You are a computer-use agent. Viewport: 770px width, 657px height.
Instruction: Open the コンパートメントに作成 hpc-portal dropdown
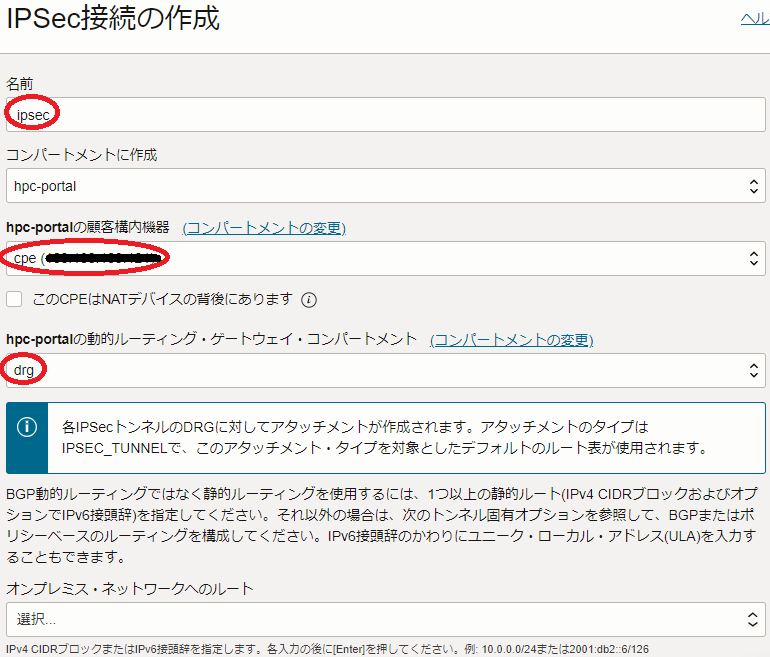pos(385,186)
